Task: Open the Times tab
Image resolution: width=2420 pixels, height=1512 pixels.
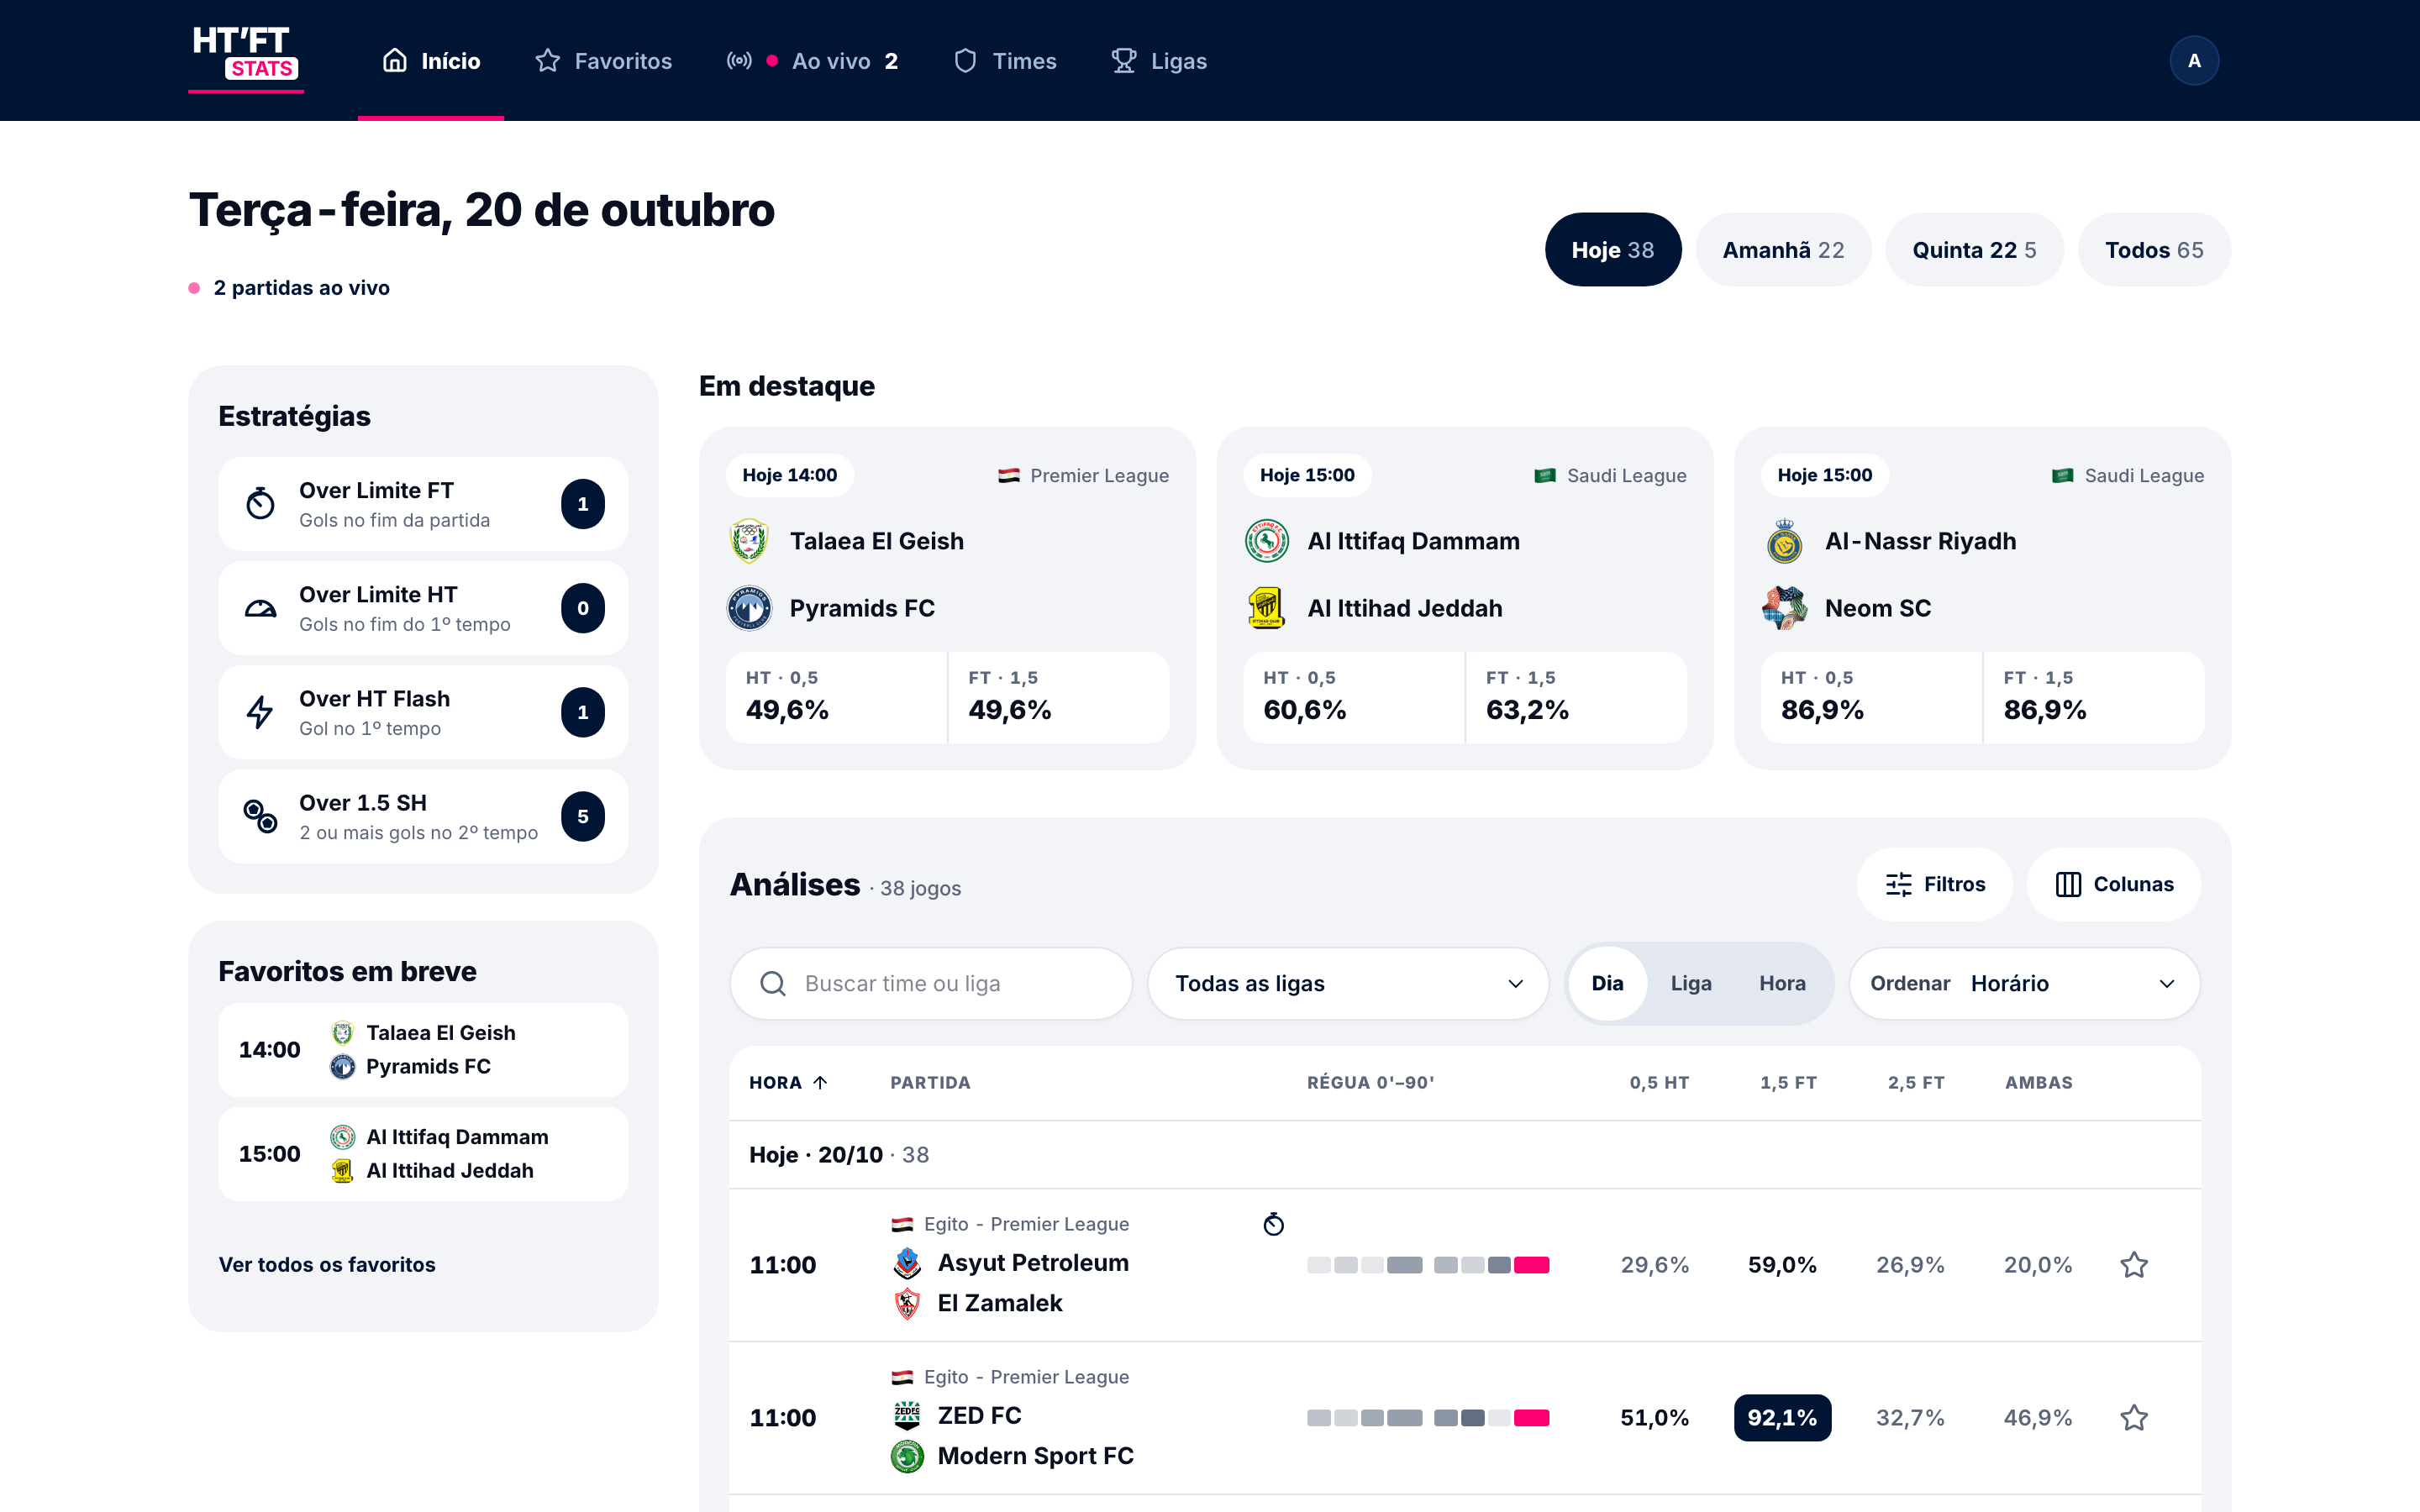Action: pyautogui.click(x=1005, y=61)
